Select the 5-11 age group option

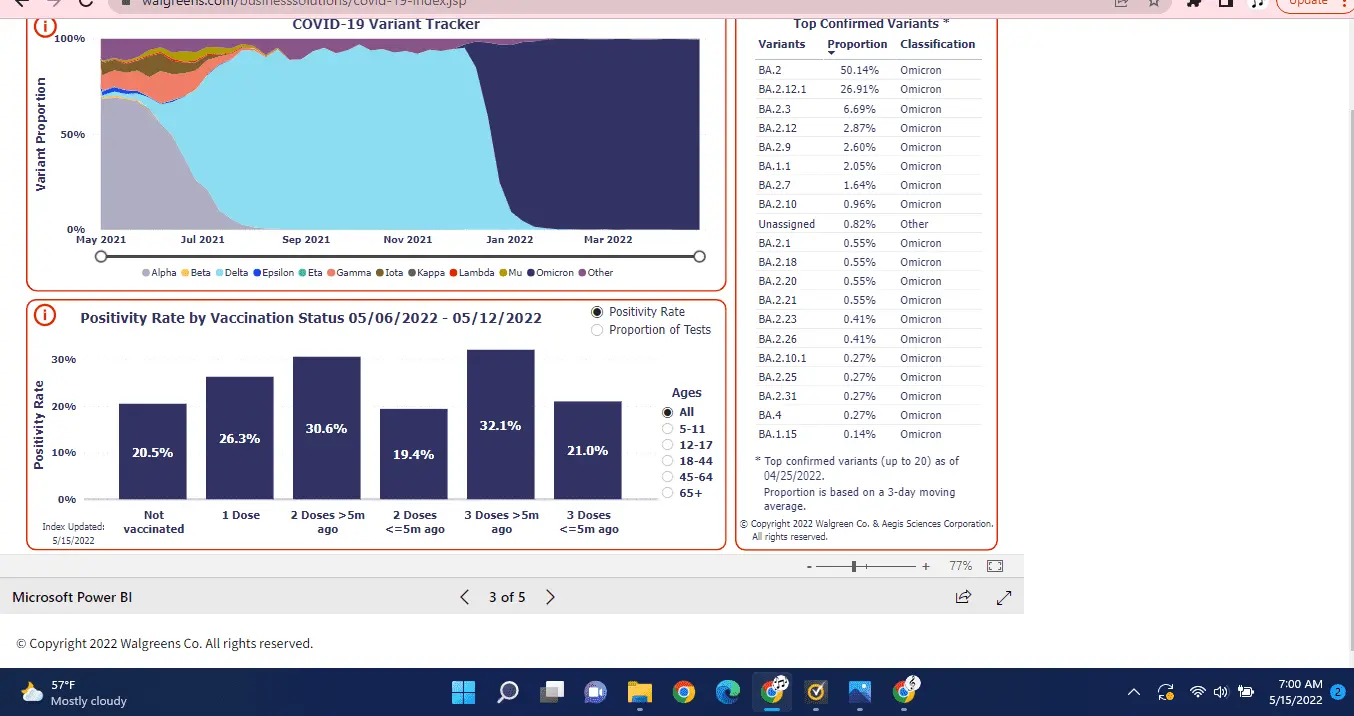coord(668,428)
